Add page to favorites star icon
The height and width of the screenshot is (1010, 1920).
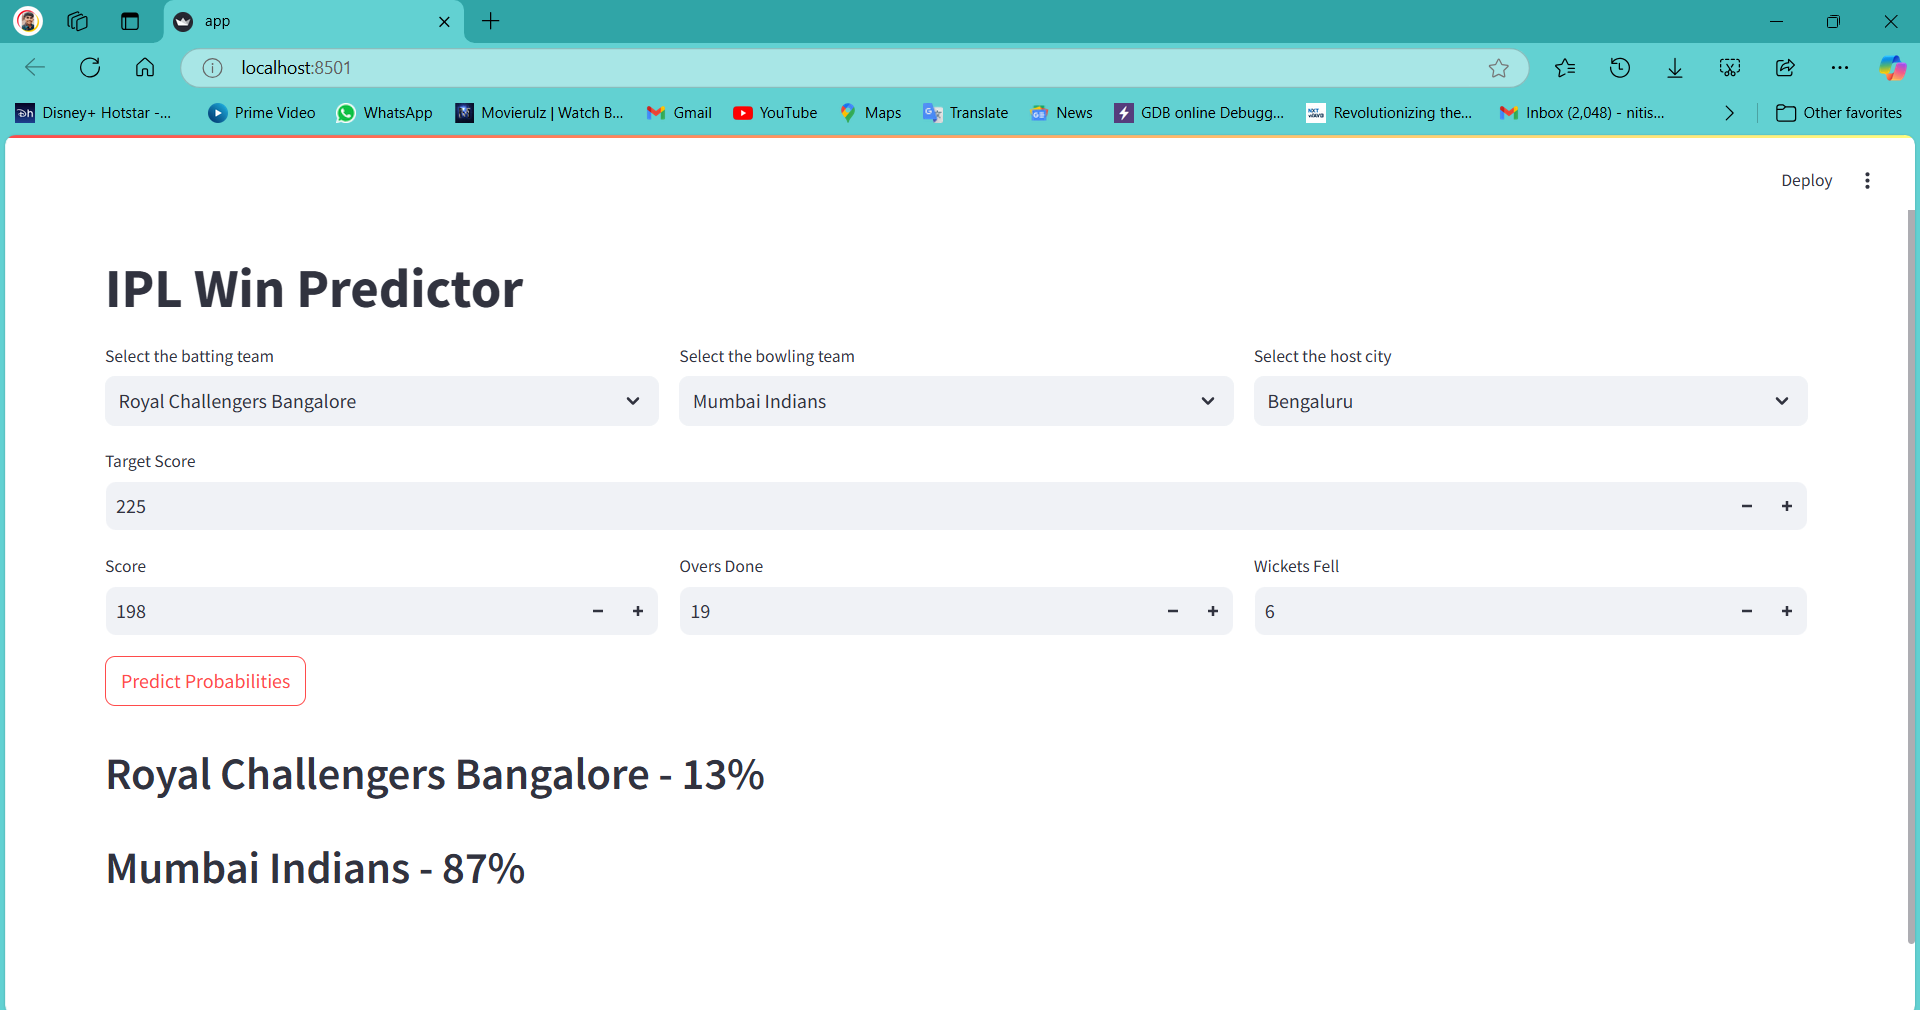tap(1498, 68)
